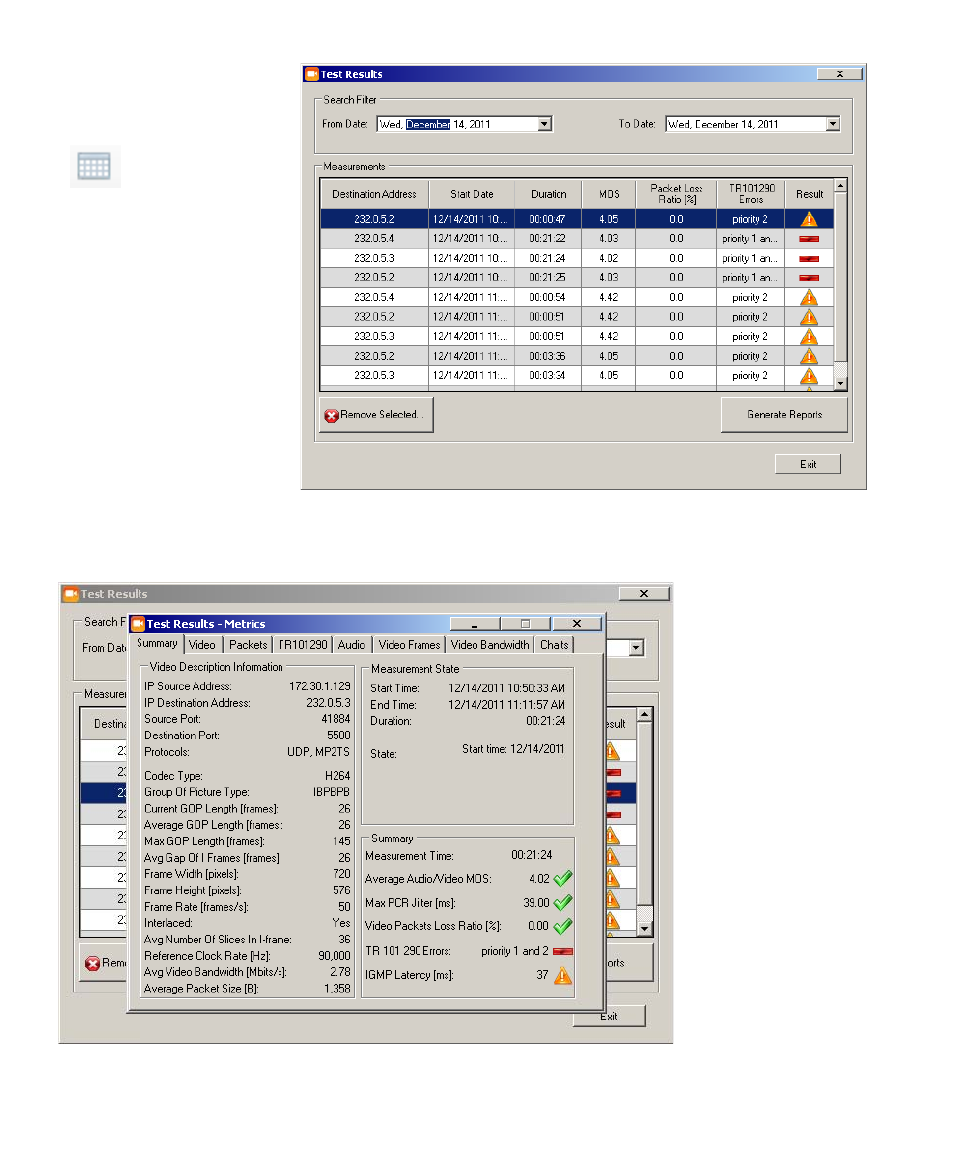Click the warning triangle in the 00:03:36 row
954x1158 pixels.
[x=809, y=356]
